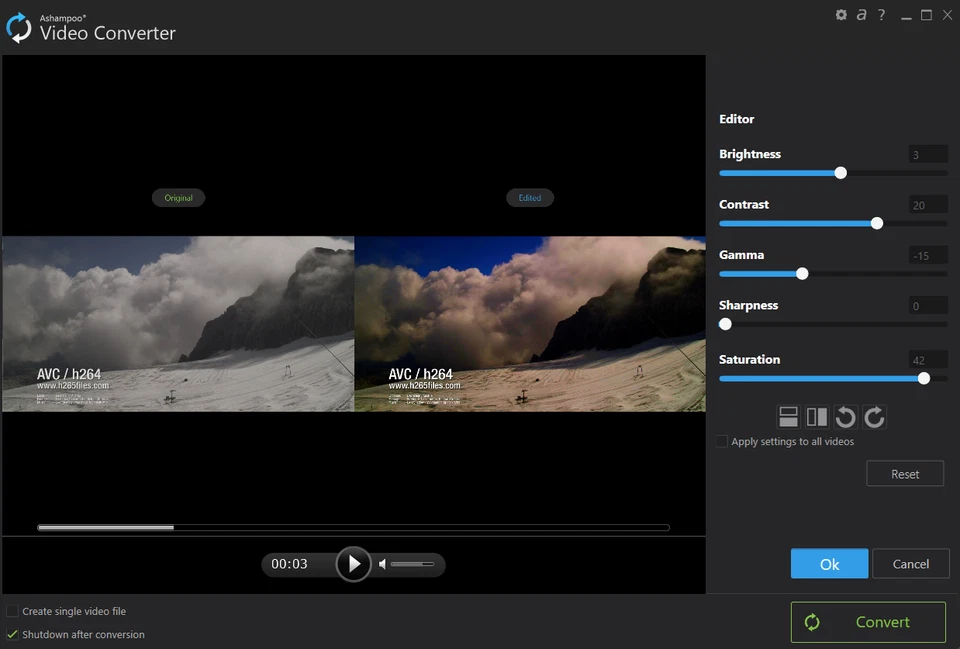
Task: Open the language selector 'a' icon
Action: tap(861, 14)
